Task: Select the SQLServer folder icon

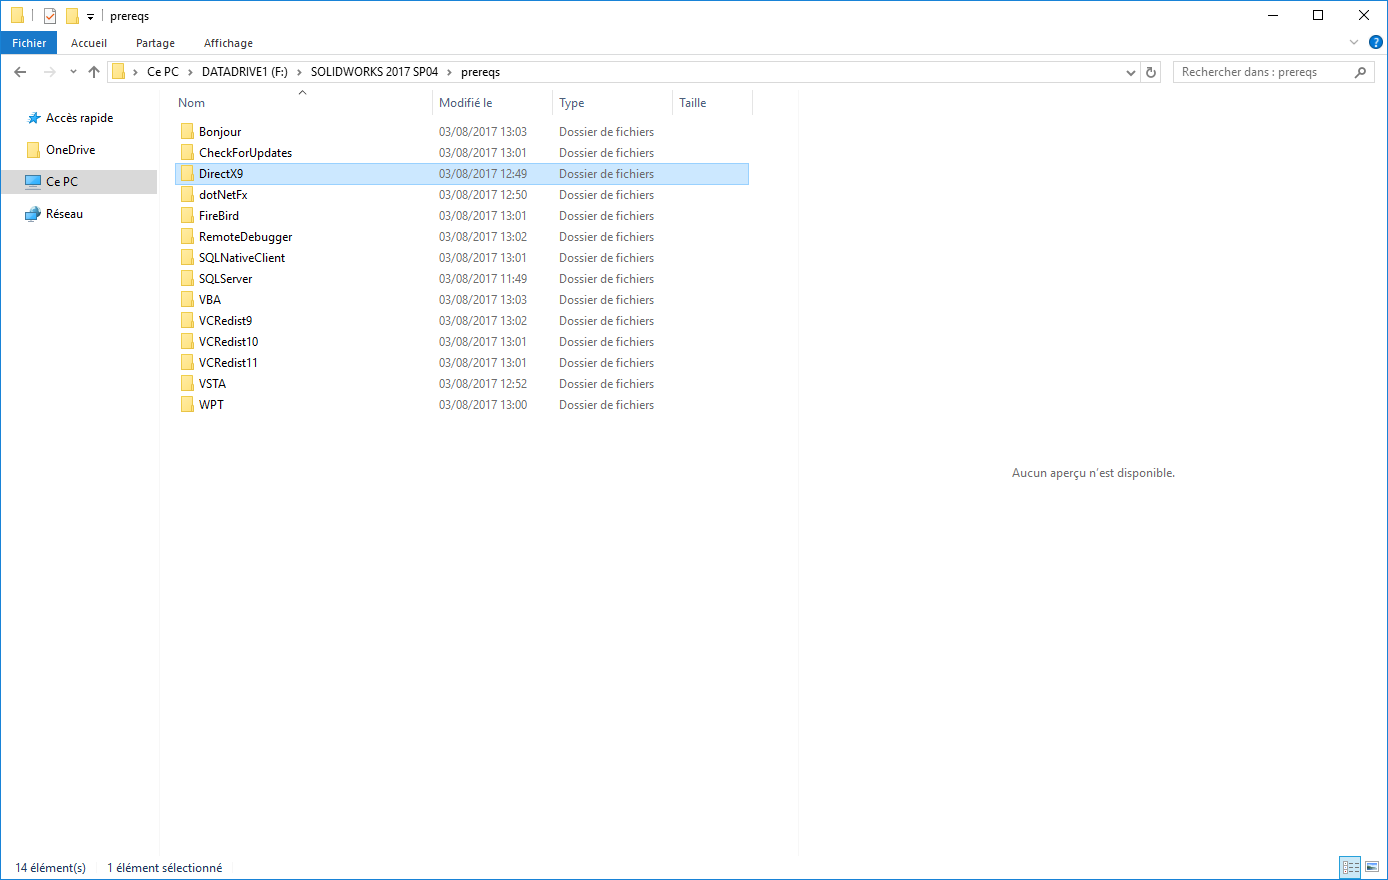Action: coord(187,279)
